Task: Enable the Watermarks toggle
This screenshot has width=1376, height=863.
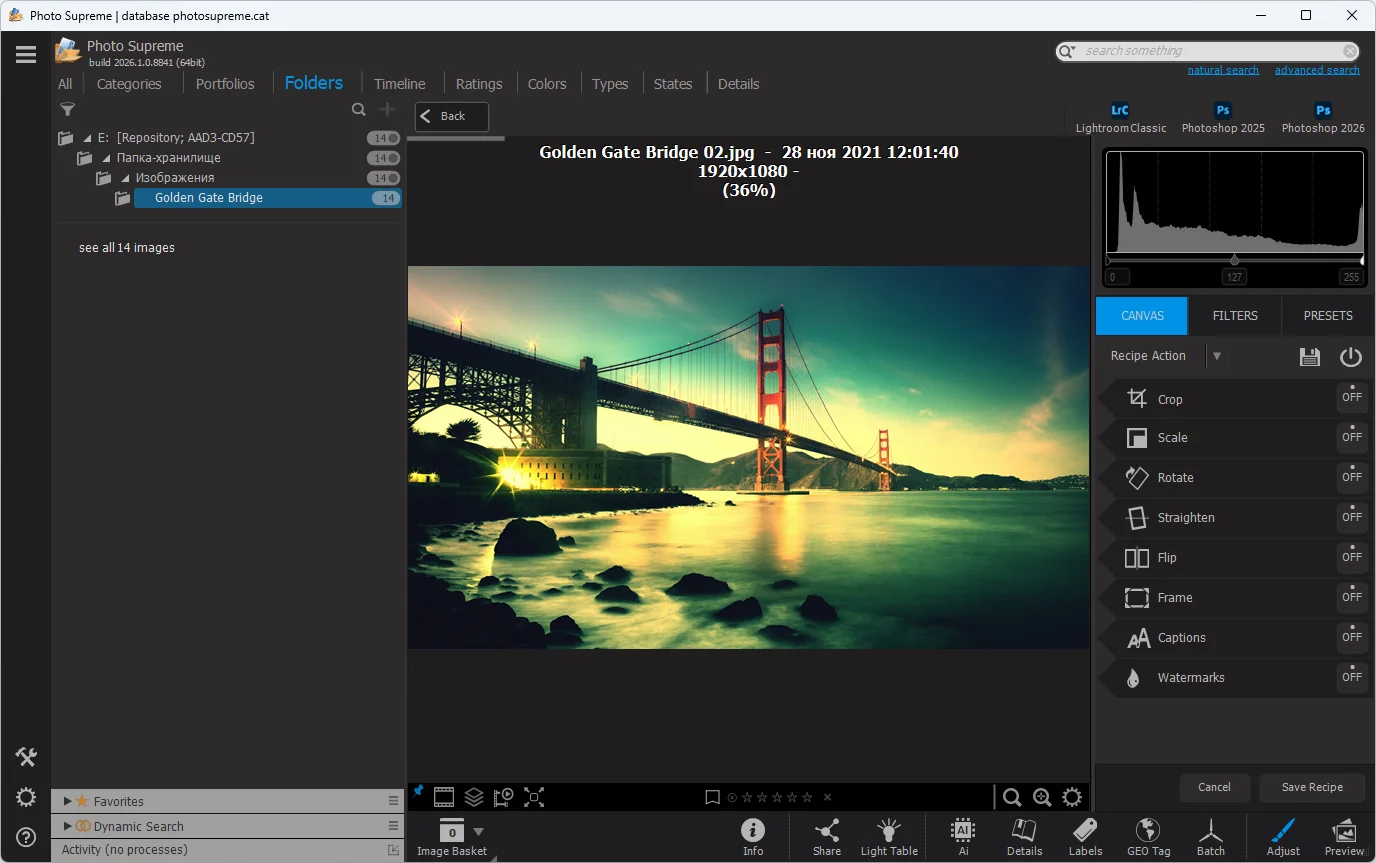Action: point(1351,678)
